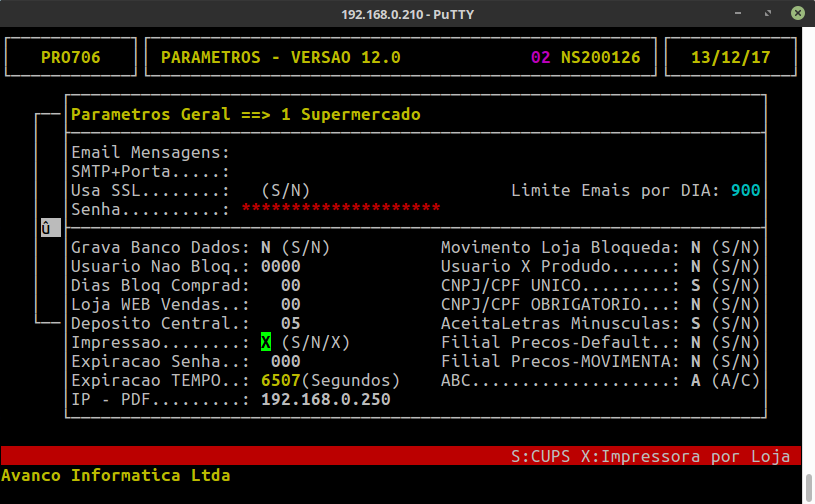The image size is (815, 504).
Task: Click the û marker on left border
Action: pos(46,228)
